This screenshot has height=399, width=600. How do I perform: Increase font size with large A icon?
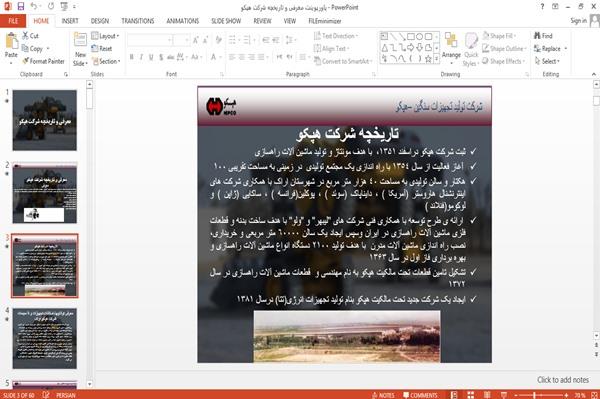(x=196, y=40)
